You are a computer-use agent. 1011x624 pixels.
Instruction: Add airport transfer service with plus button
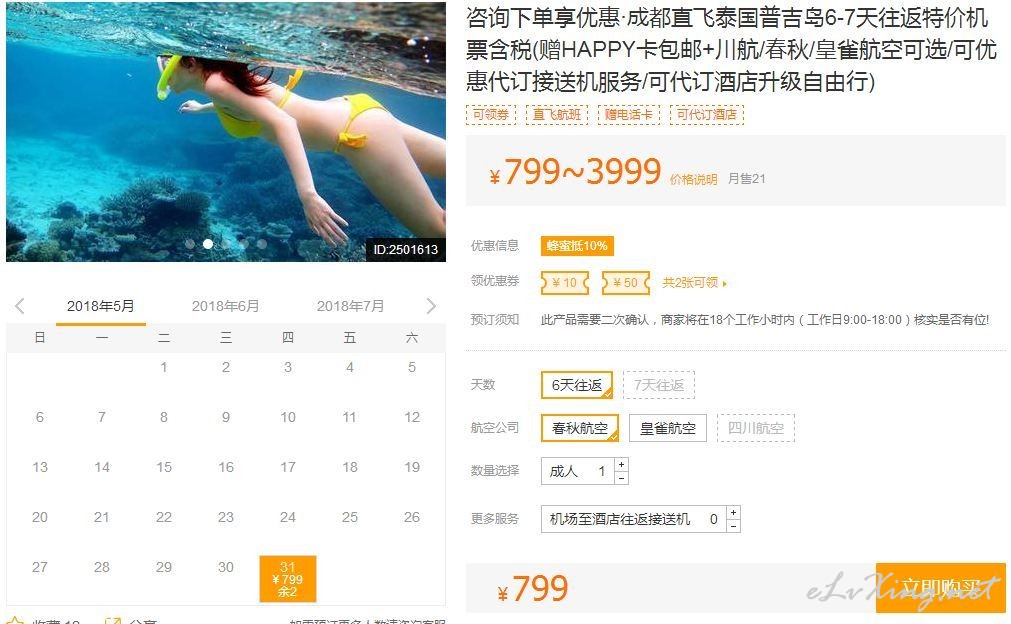[733, 512]
